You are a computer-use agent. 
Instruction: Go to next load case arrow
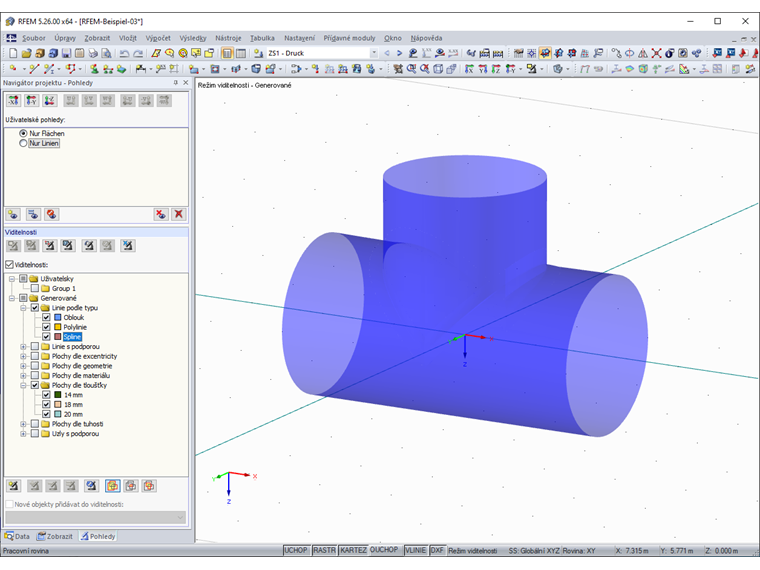[x=399, y=53]
